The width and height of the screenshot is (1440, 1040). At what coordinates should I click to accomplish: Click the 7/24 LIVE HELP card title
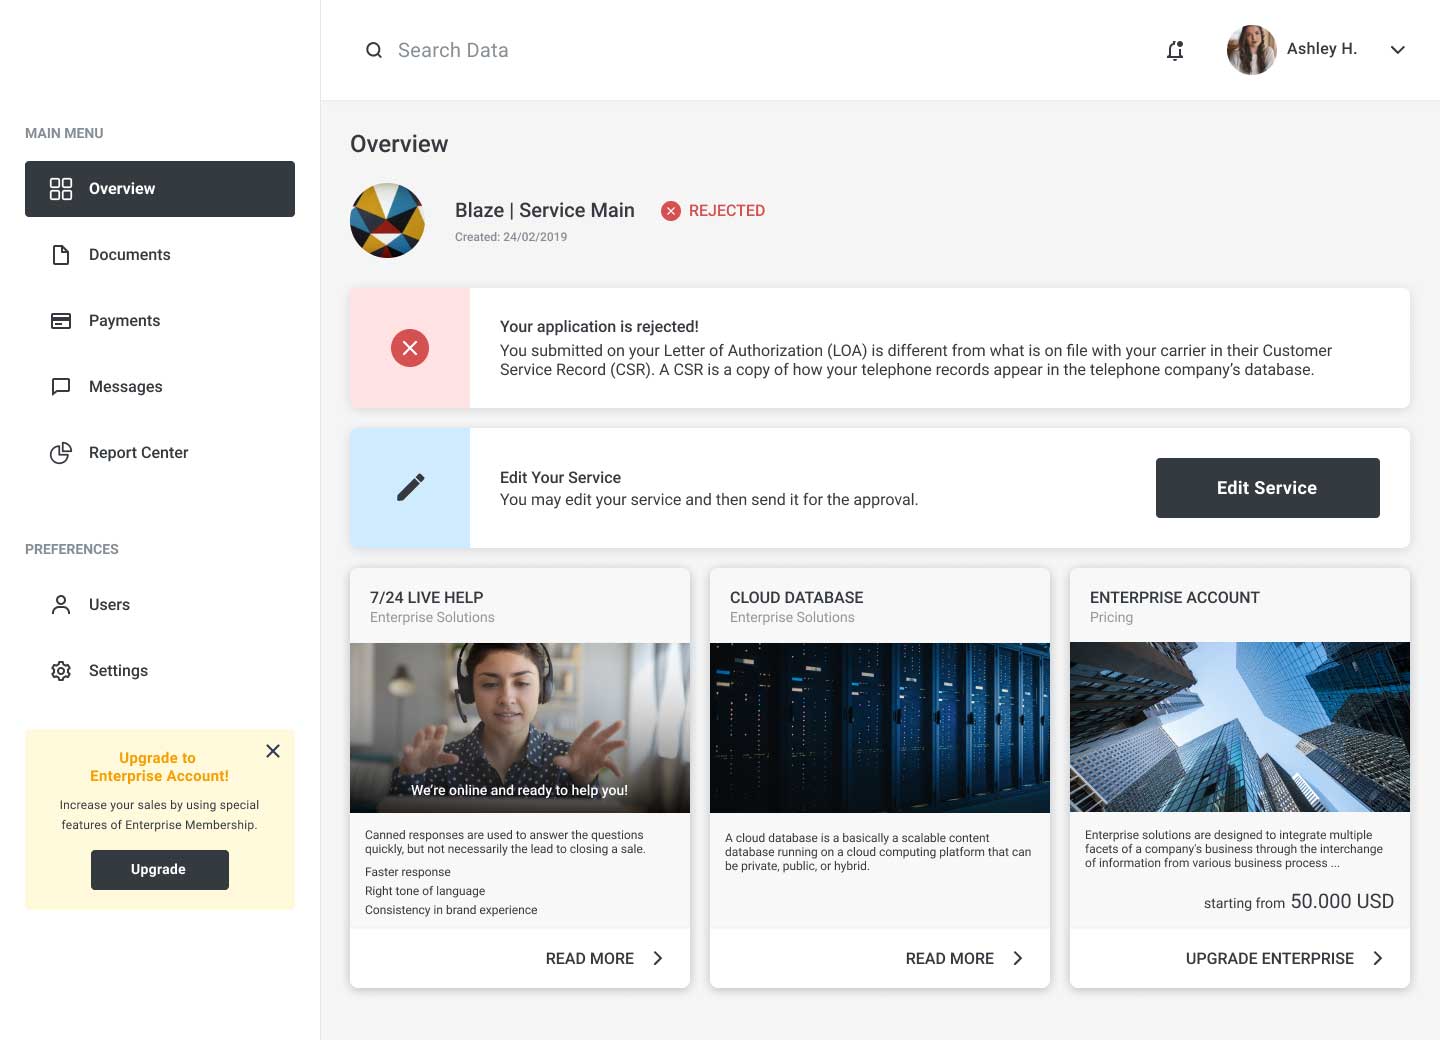tap(427, 598)
